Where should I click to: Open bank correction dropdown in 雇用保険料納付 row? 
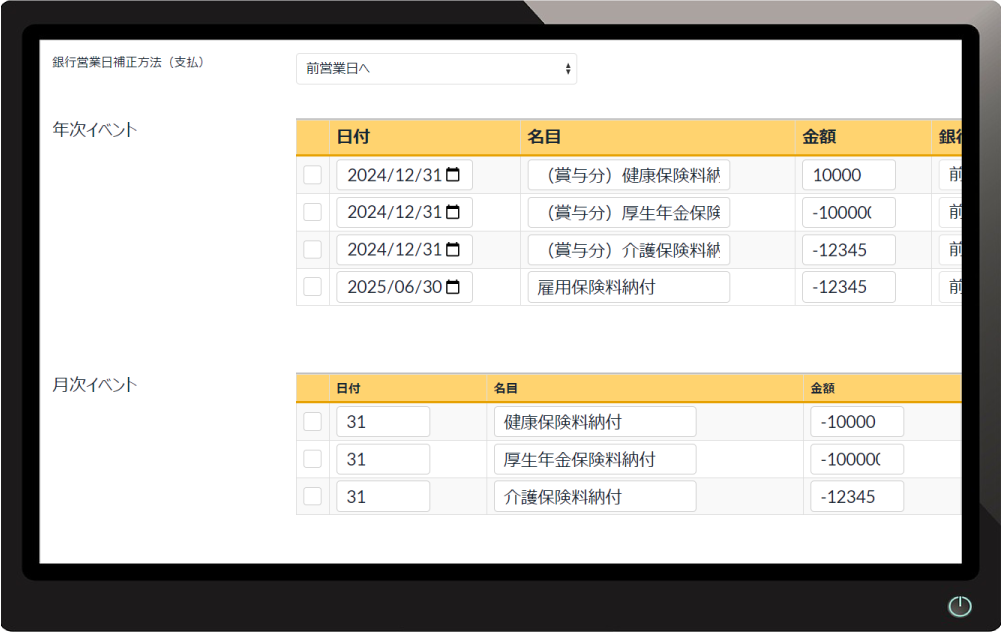tap(950, 287)
